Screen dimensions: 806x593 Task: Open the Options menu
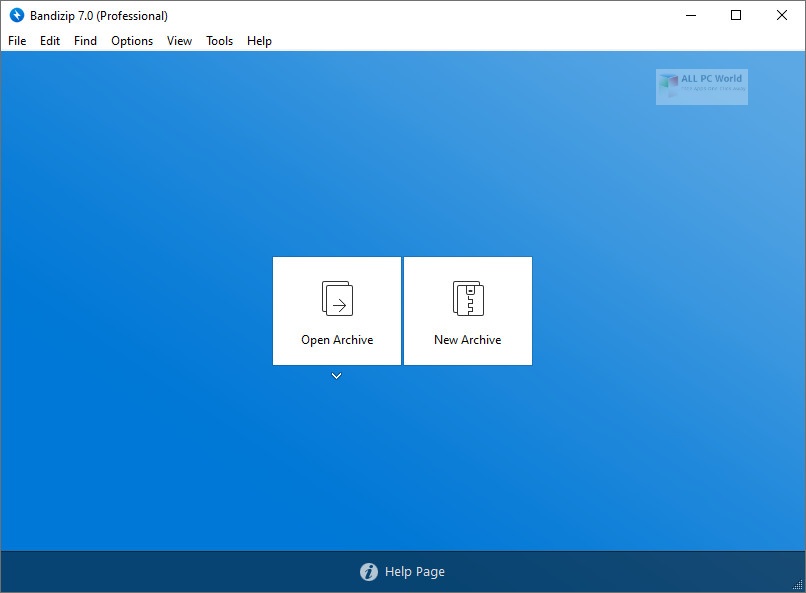tap(132, 41)
